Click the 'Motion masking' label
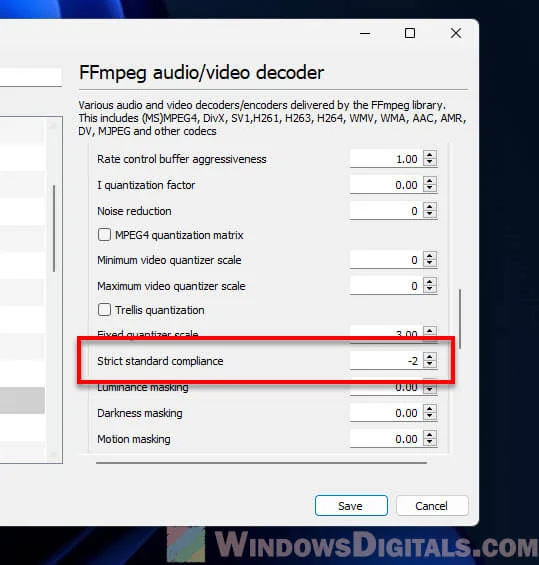The width and height of the screenshot is (539, 565). point(134,439)
